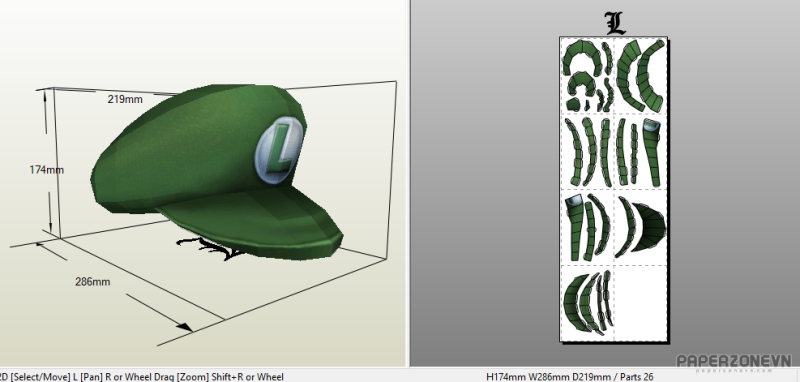Click the 174mm height dimension label
Screen dimensions: 800x382
pos(46,170)
